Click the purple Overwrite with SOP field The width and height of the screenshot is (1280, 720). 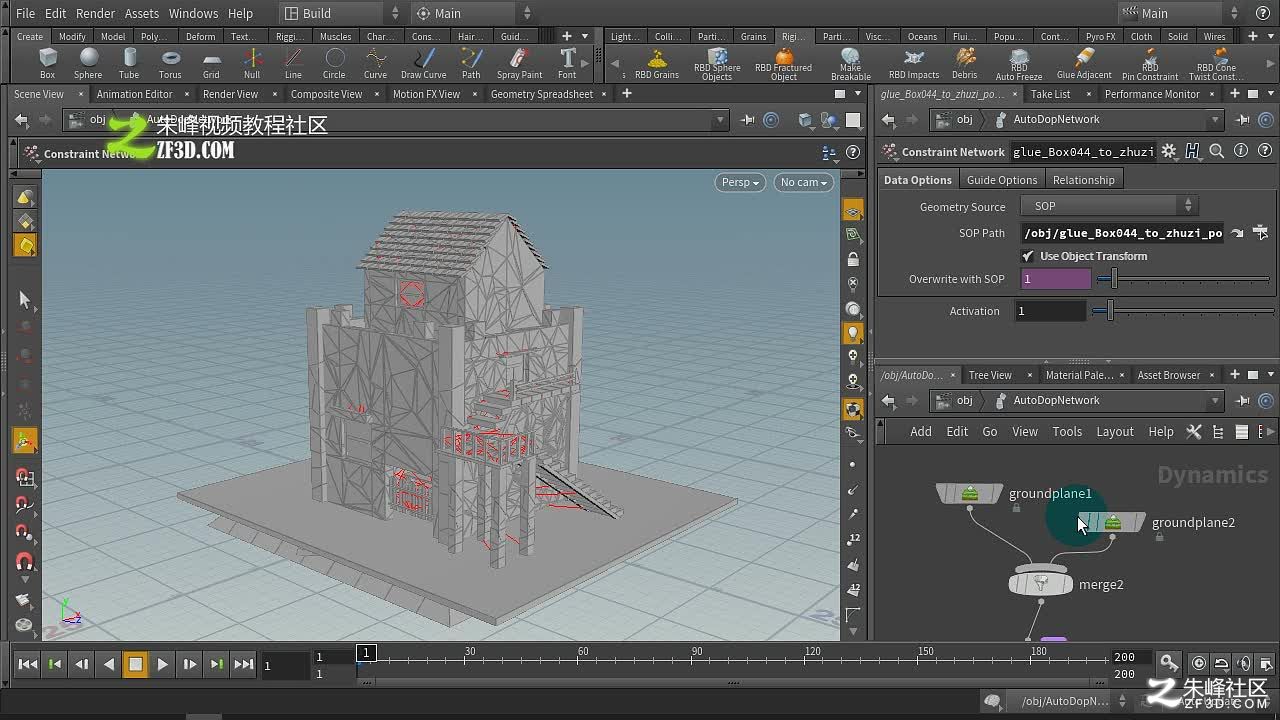(x=1056, y=280)
